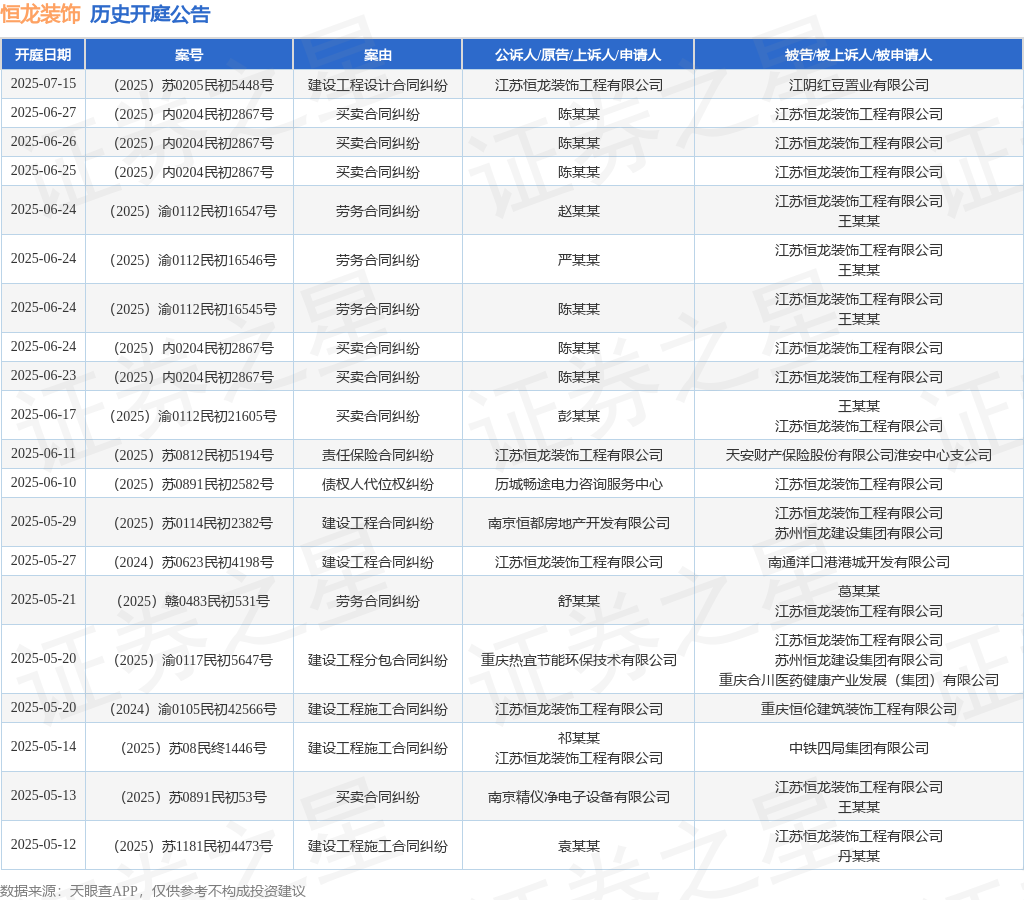Click case number 苏08民终1446号
Image resolution: width=1024 pixels, height=900 pixels.
click(193, 748)
